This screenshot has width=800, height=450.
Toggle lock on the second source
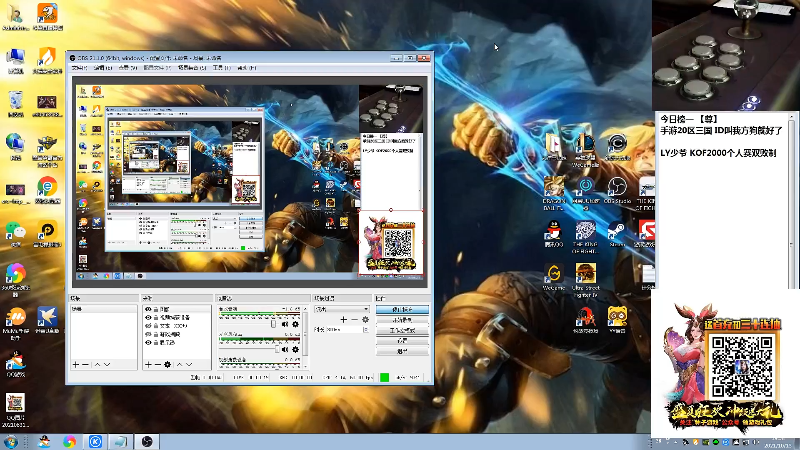pyautogui.click(x=156, y=318)
